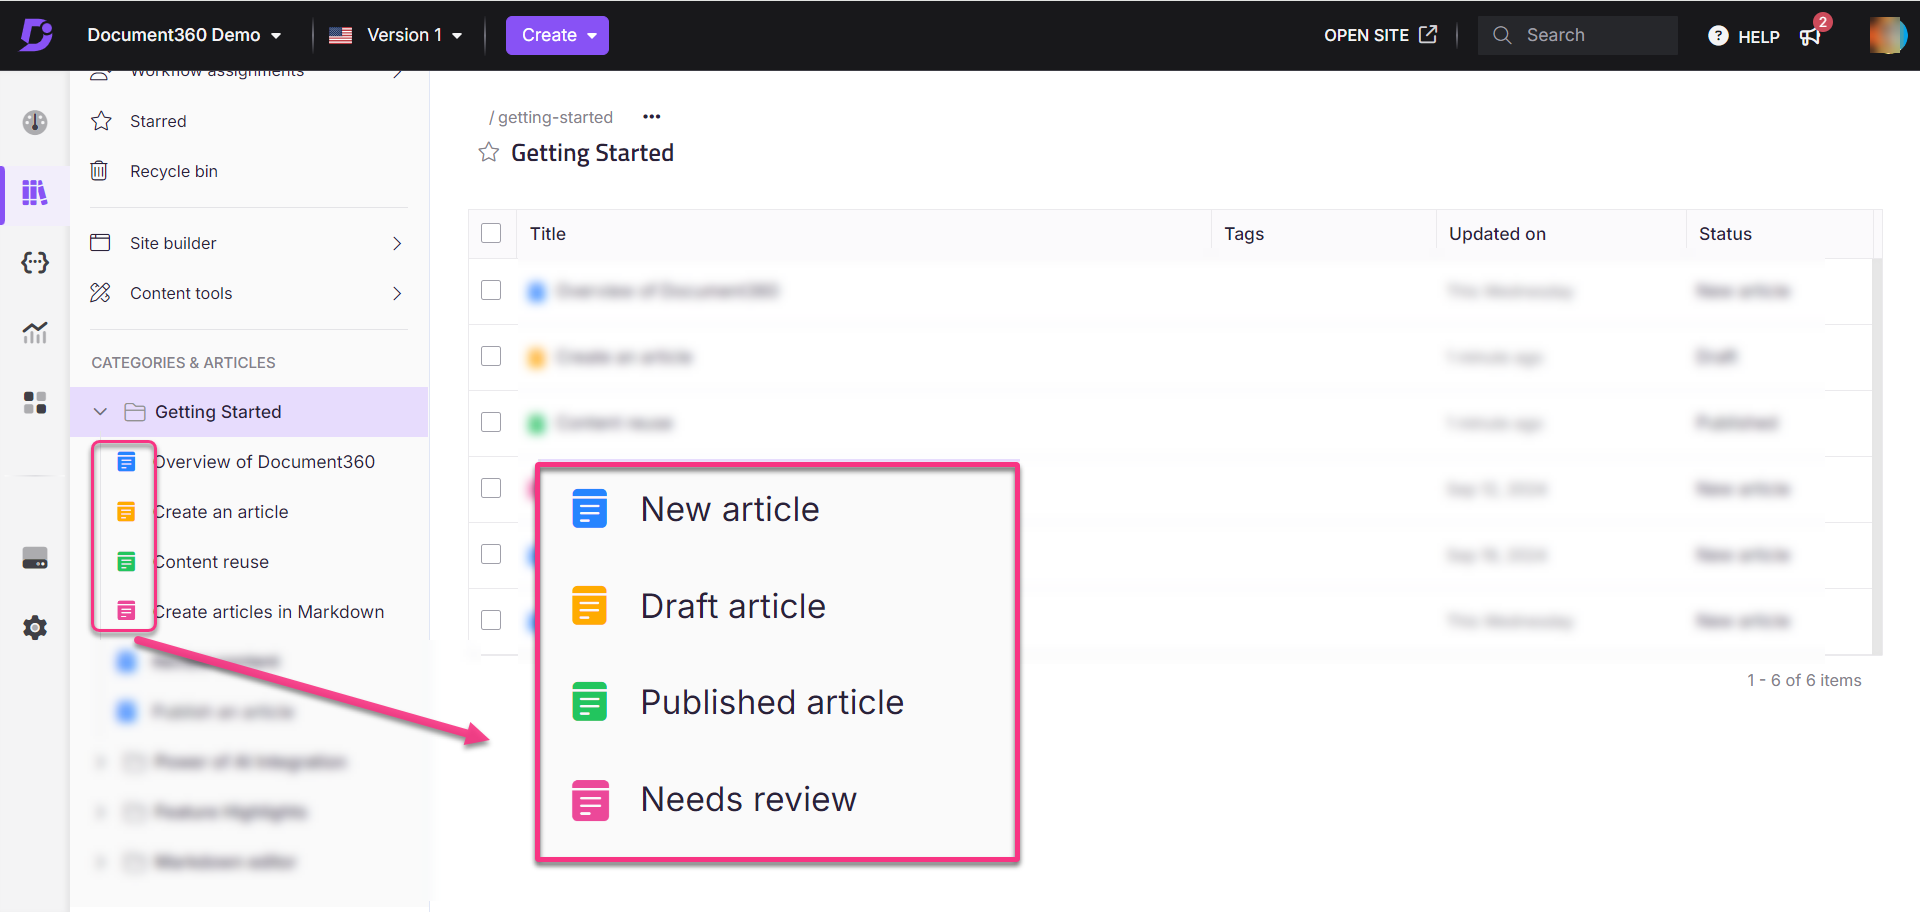Check the second article row checkbox
The image size is (1920, 912).
point(491,356)
